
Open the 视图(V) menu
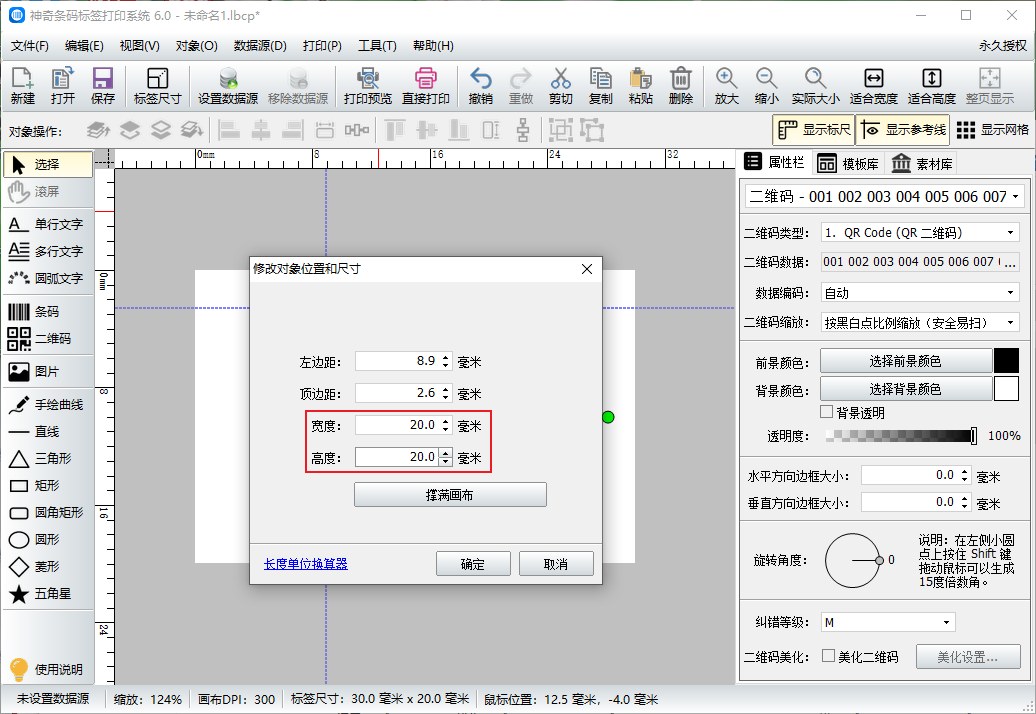[x=139, y=46]
